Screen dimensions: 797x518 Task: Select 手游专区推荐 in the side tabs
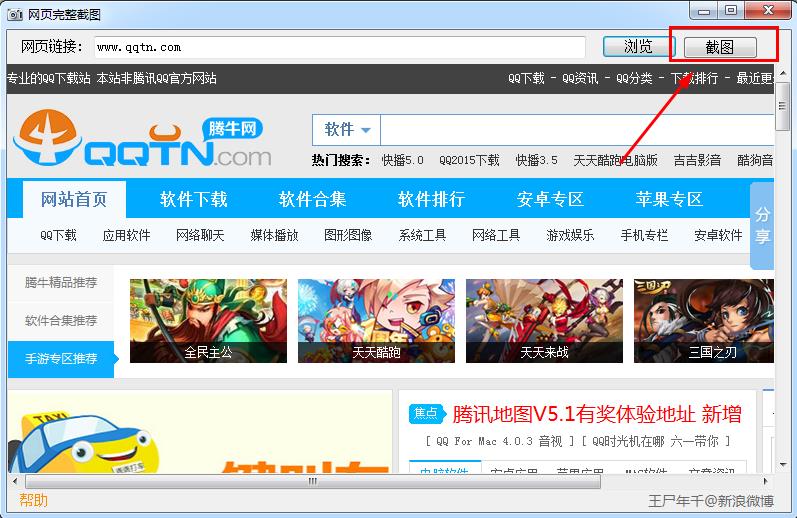(x=61, y=358)
